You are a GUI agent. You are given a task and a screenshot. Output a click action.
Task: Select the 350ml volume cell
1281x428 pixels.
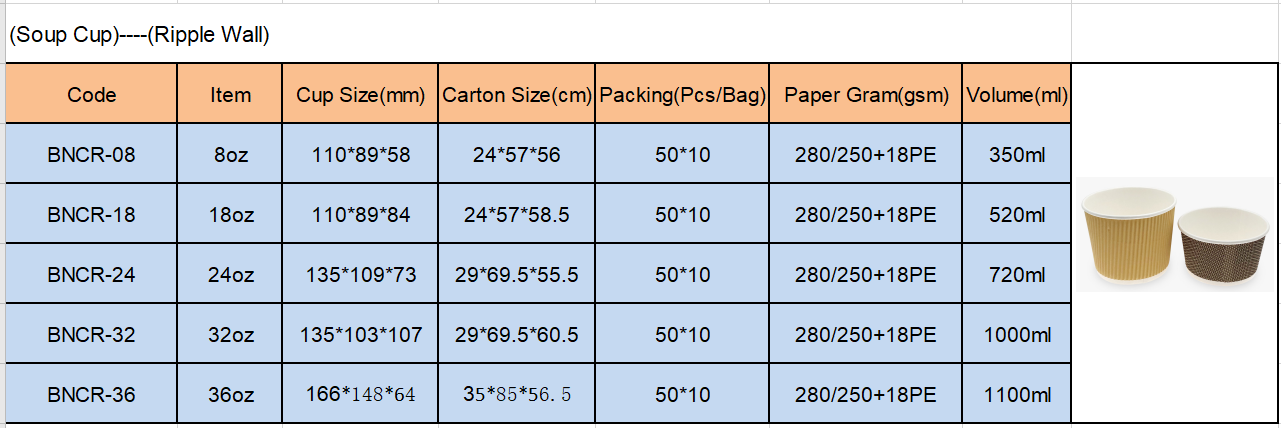pyautogui.click(x=1017, y=154)
